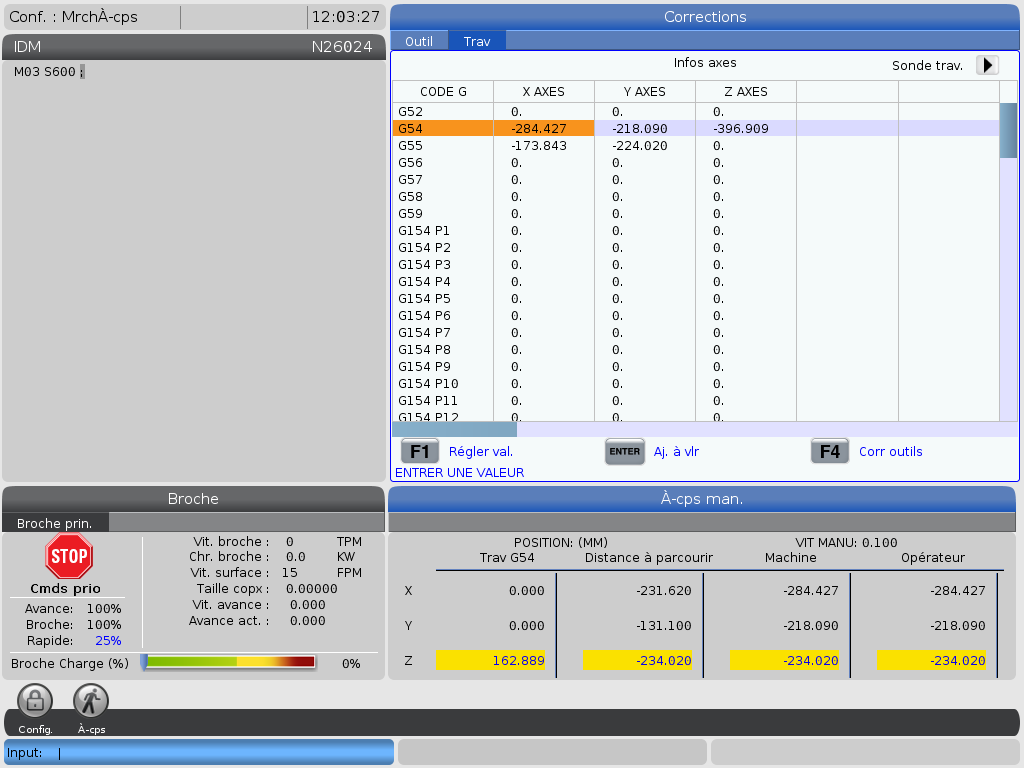The image size is (1024, 768).
Task: Click the Vit. surface value 15
Action: (289, 573)
